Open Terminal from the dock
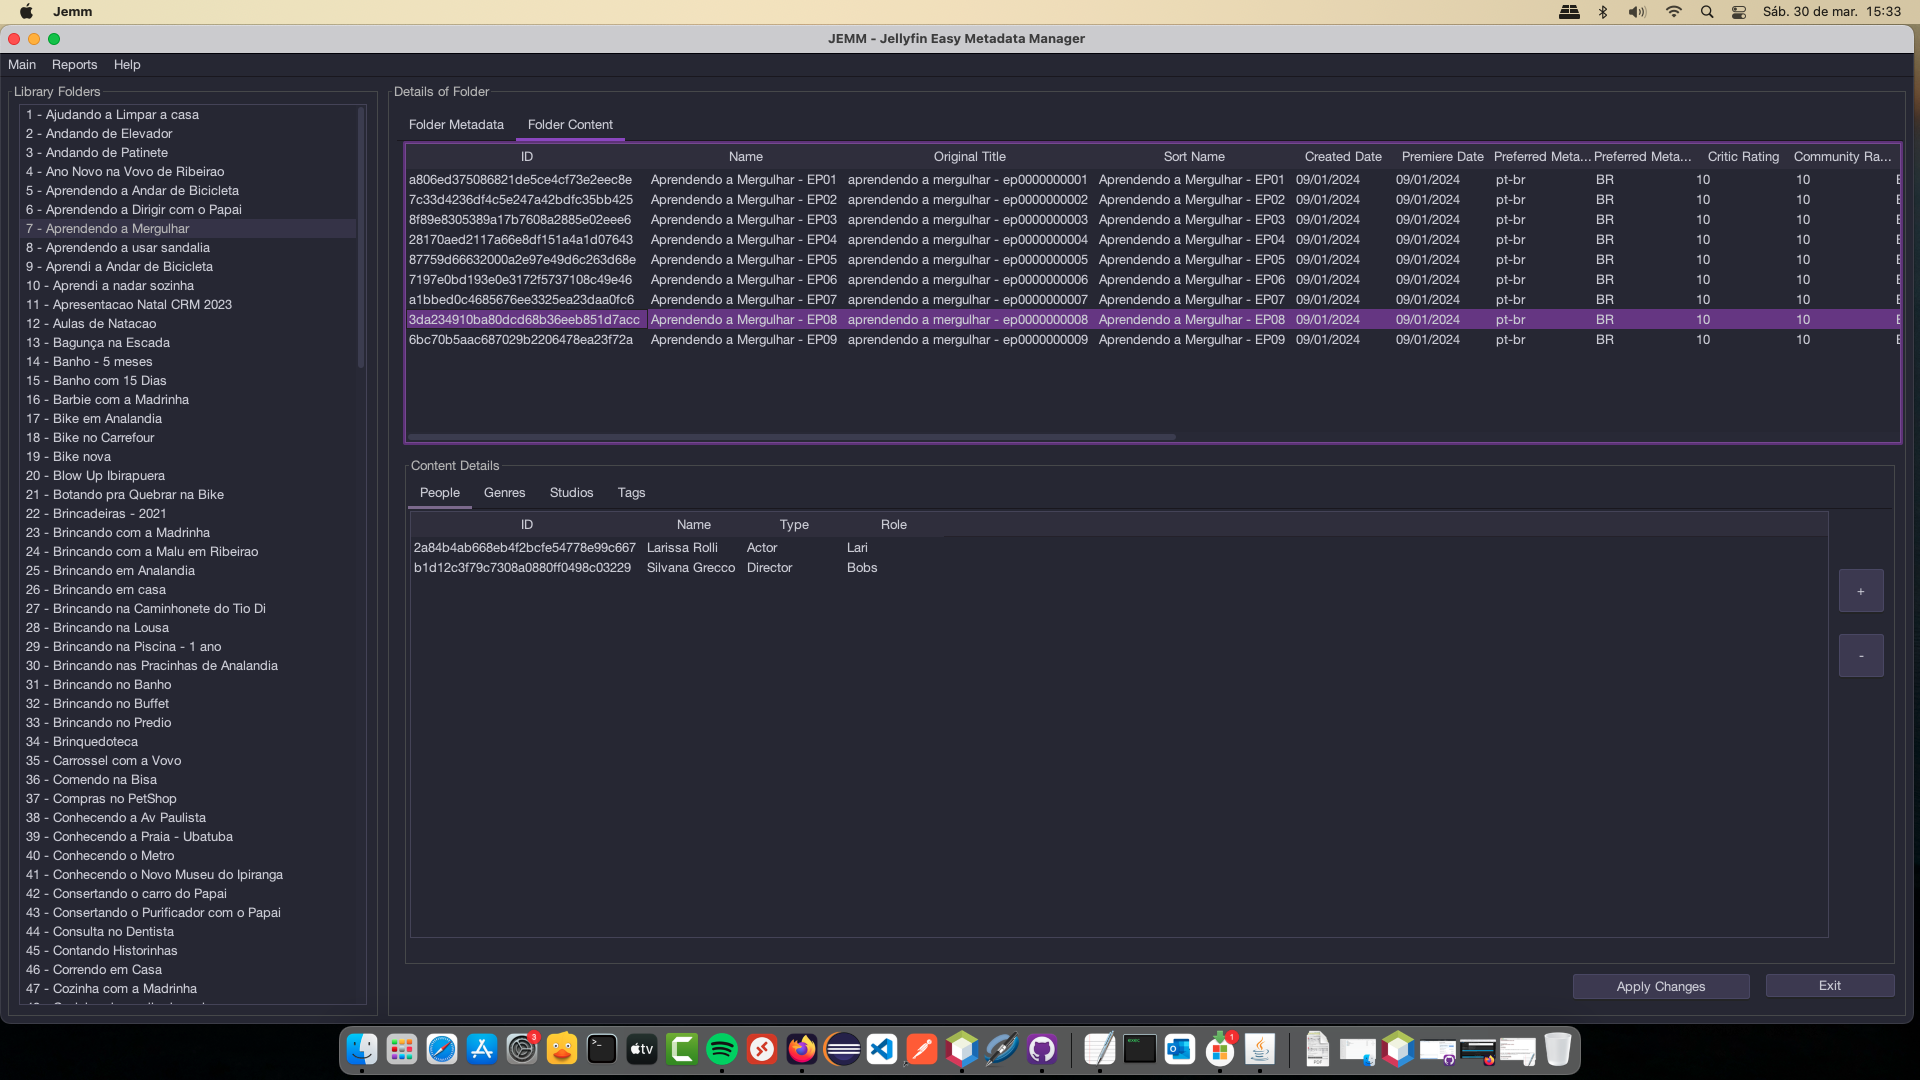This screenshot has width=1920, height=1080. [601, 1049]
